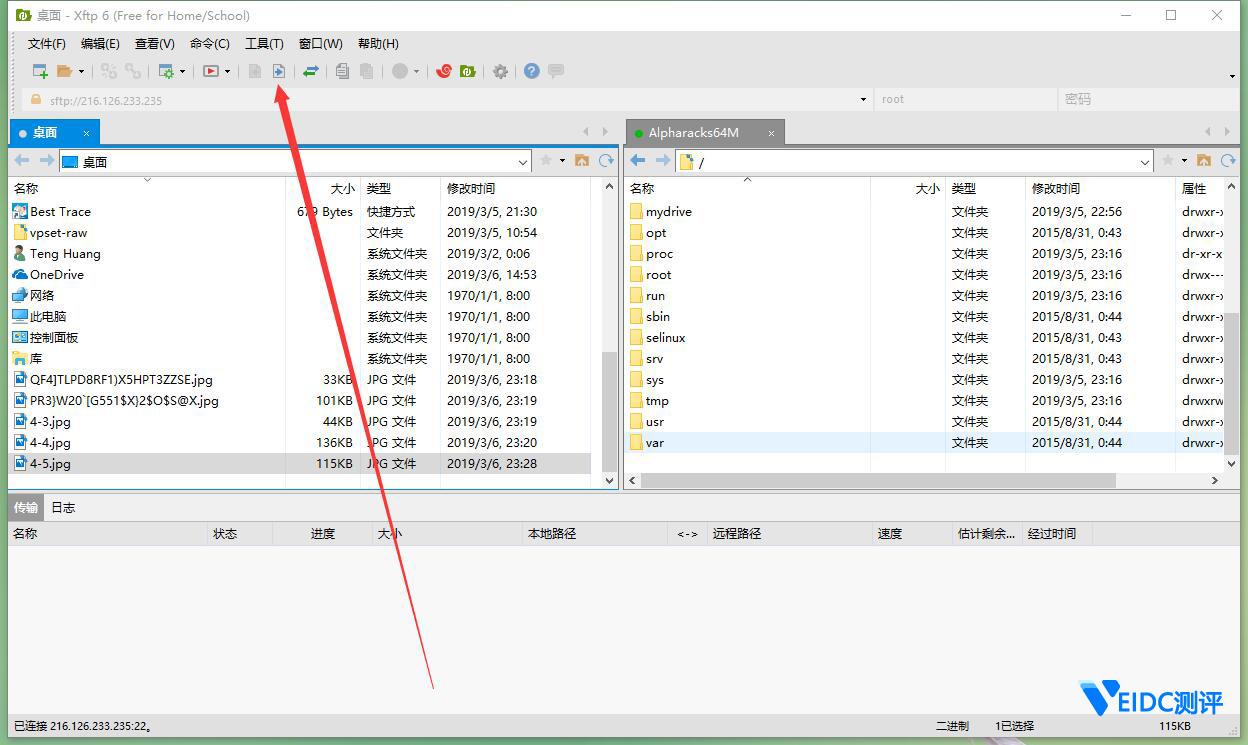
Task: Launch Xshell via the red Xshell toolbar icon
Action: (x=444, y=71)
